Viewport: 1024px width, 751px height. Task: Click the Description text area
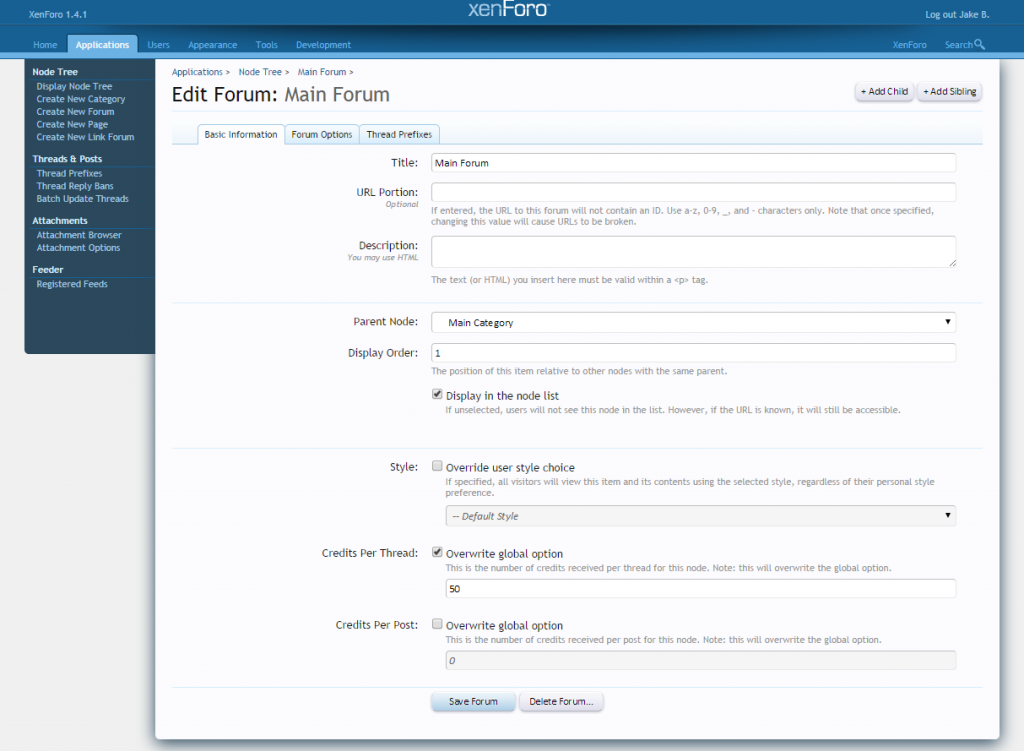pos(694,251)
